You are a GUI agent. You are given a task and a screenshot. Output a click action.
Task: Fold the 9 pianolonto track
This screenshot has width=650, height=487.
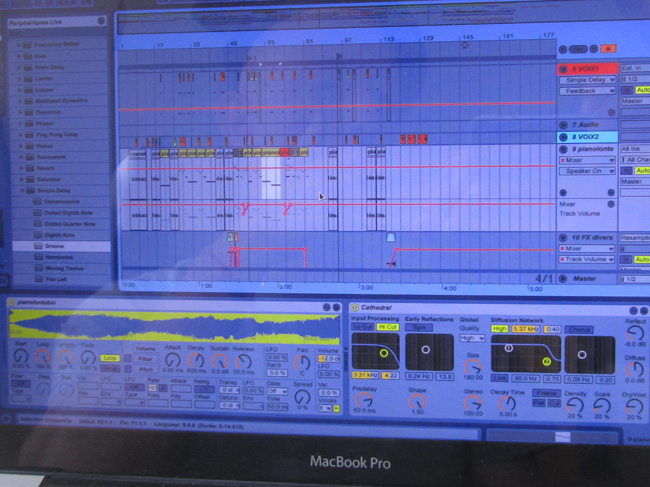pos(563,149)
